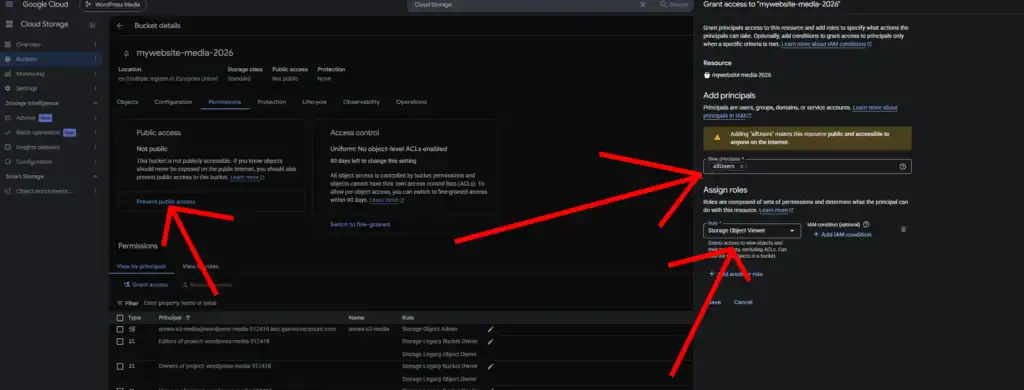
Task: Click Switch to fine-grained link
Action: pos(360,224)
